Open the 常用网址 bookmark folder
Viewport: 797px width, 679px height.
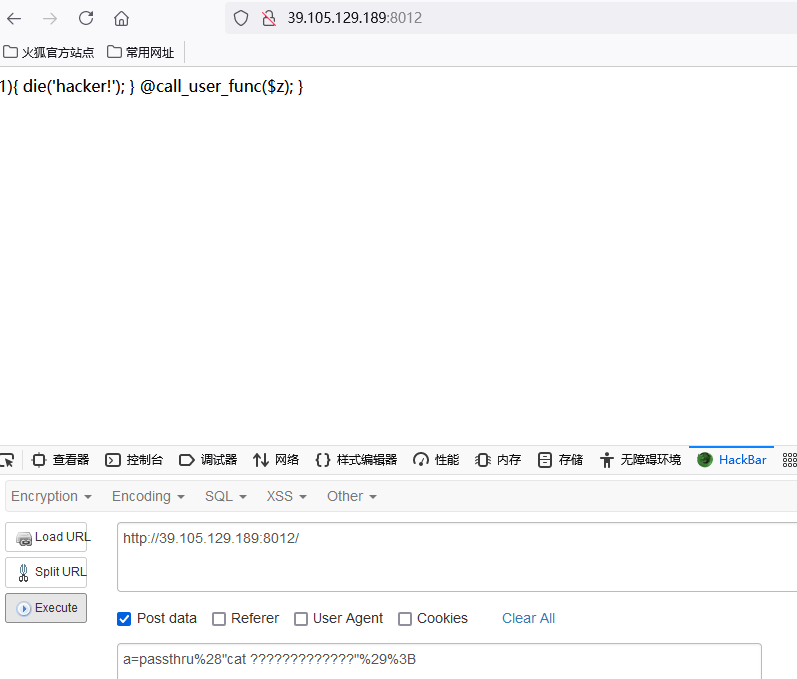point(141,52)
